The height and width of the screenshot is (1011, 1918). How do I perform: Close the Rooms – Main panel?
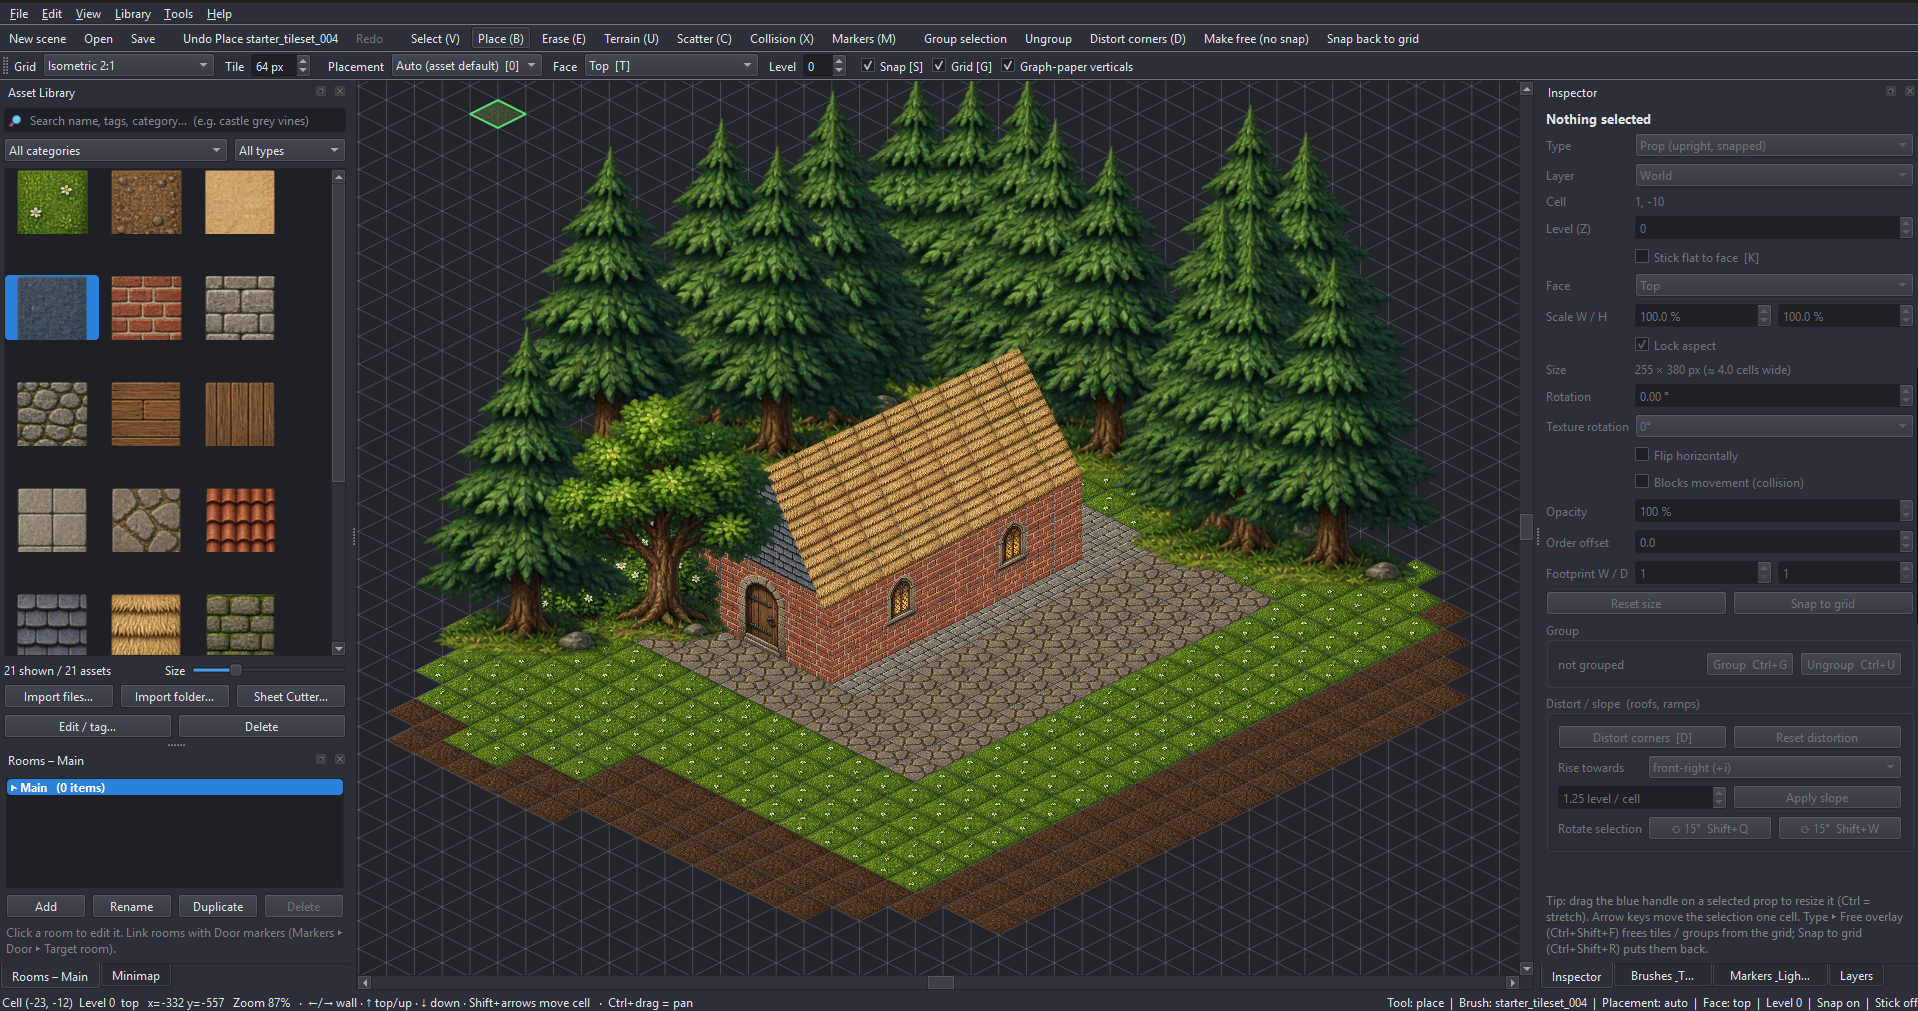click(x=340, y=759)
